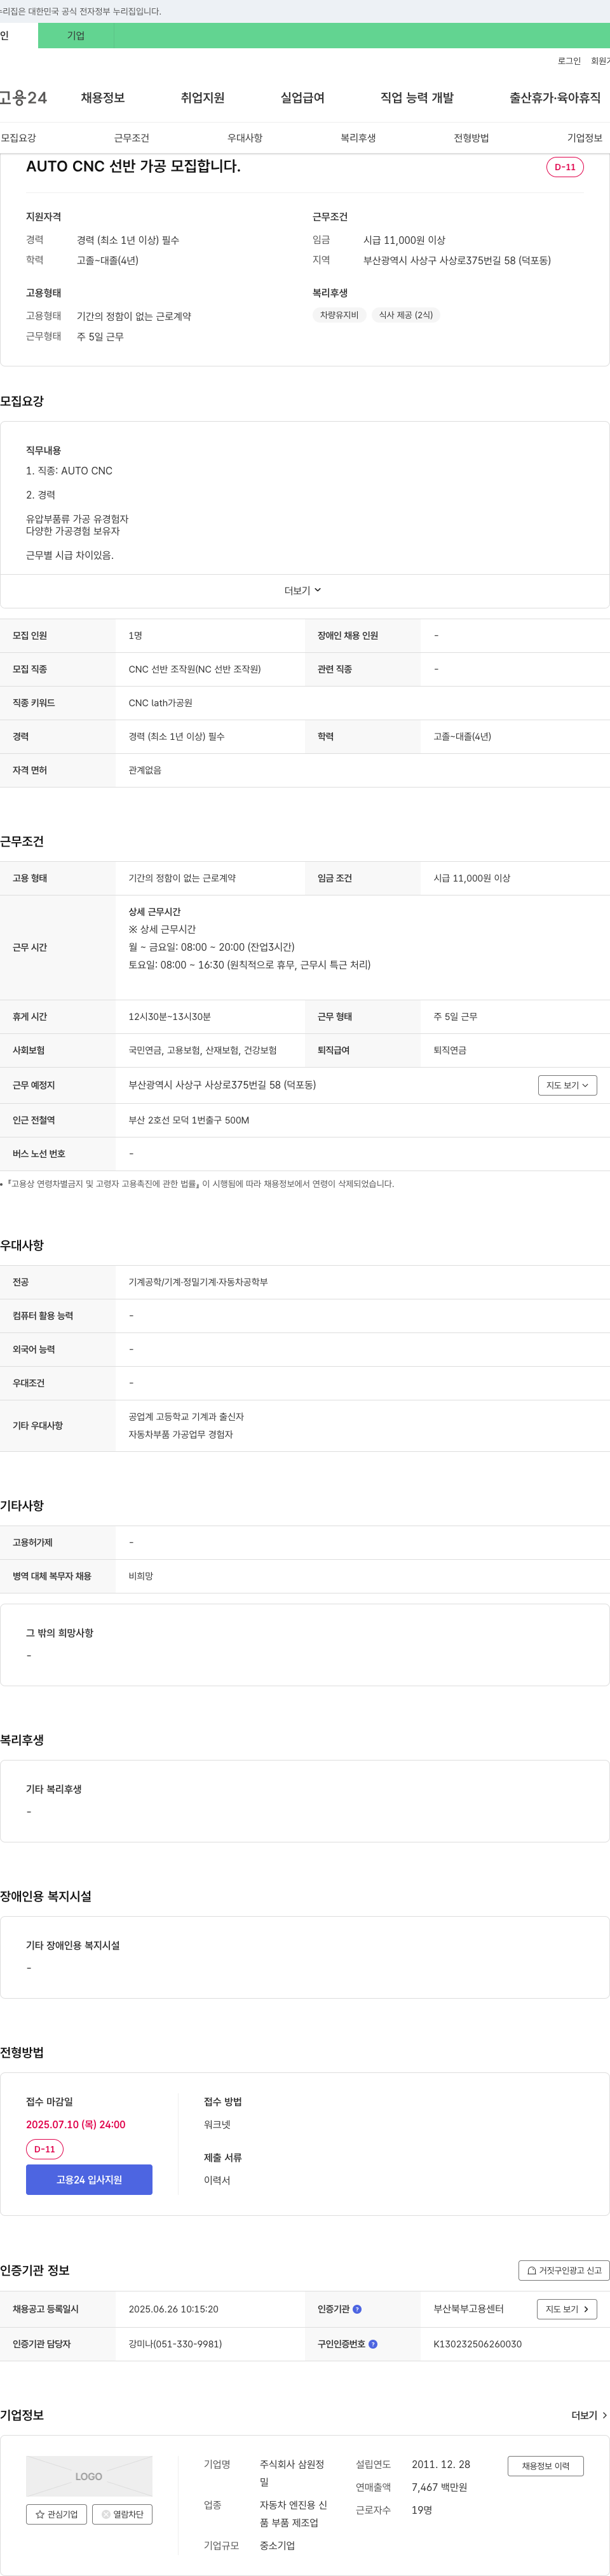Image resolution: width=610 pixels, height=2576 pixels.
Task: Select the 국민연금, 고용보험, 산재보험, 건강보험 cell
Action: coord(202,1051)
